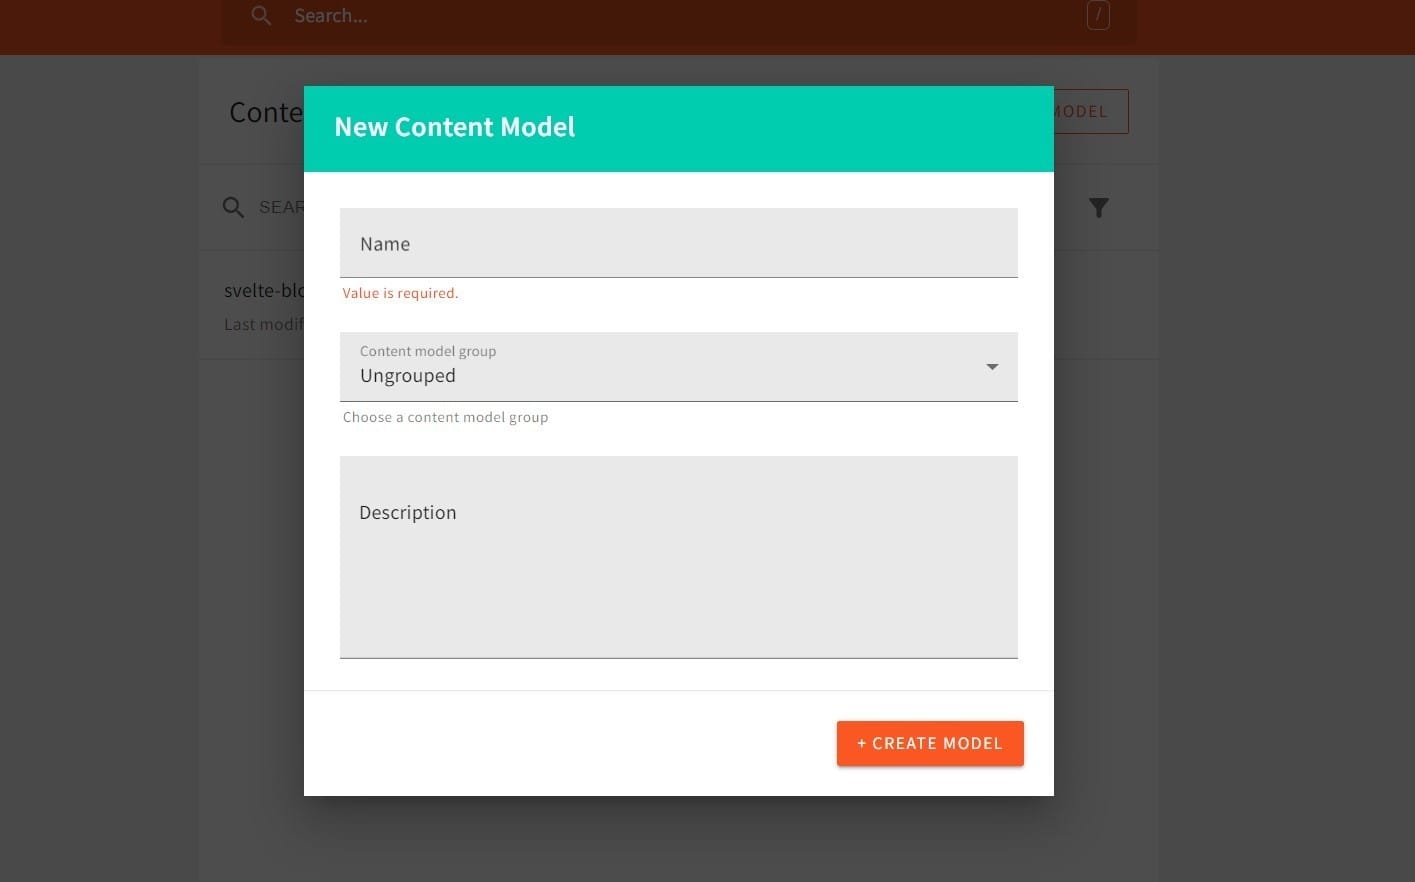Image resolution: width=1415 pixels, height=882 pixels.
Task: Click the Last modified text under svelte-blog
Action: 263,324
